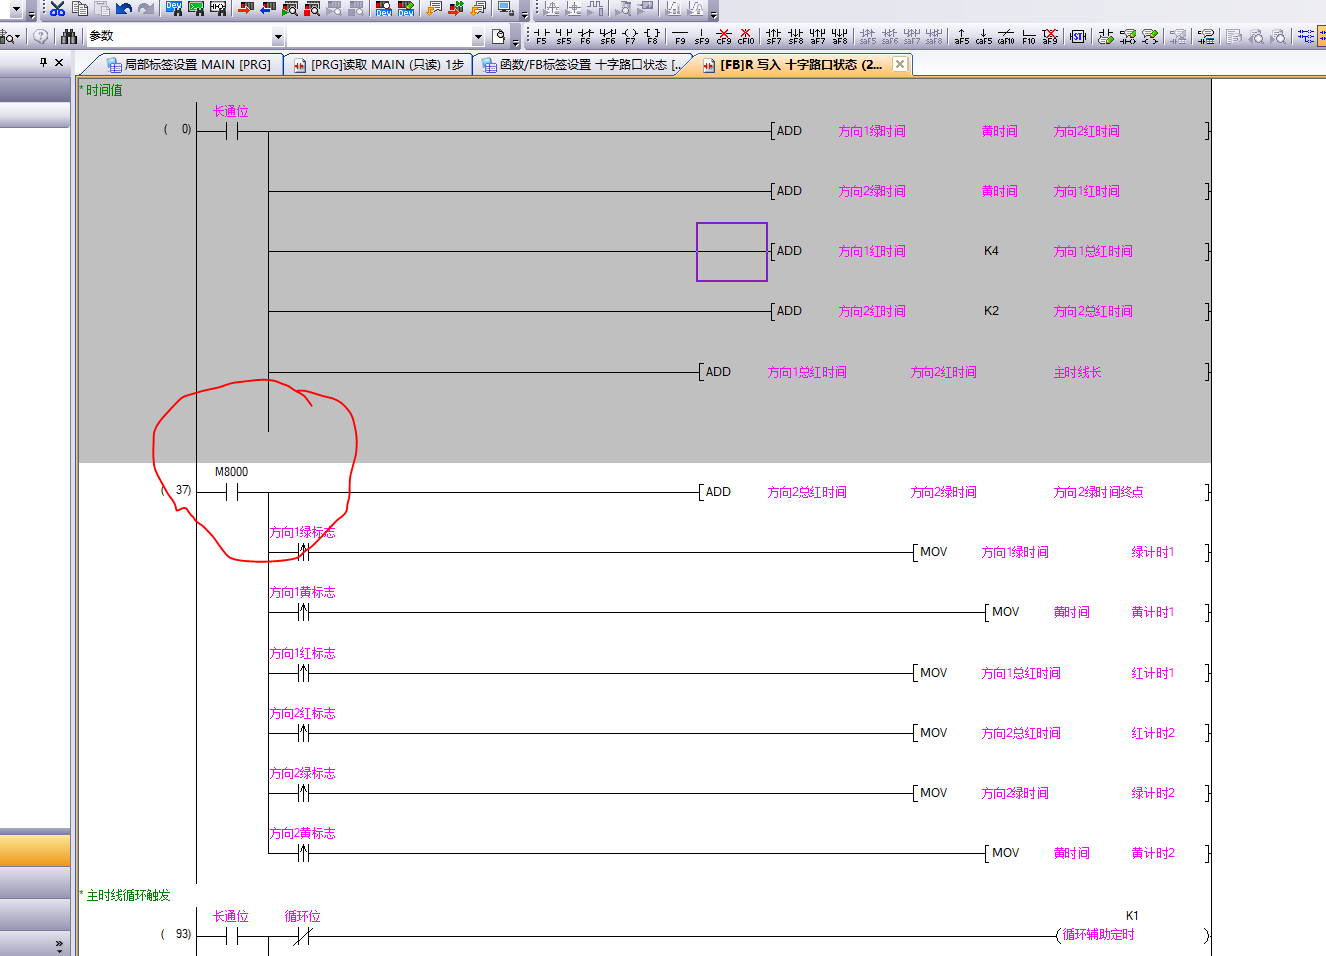Expand the second empty combo box
This screenshot has width=1326, height=956.
click(477, 37)
